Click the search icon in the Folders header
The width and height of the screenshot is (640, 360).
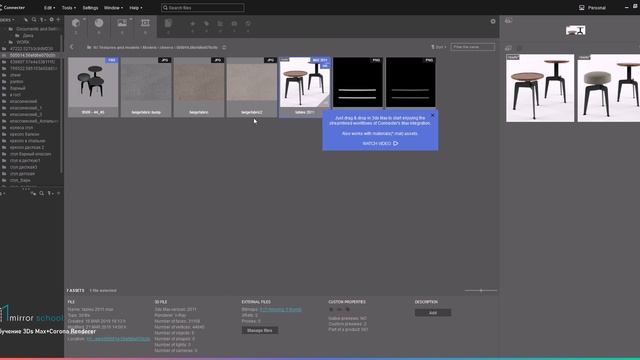click(34, 20)
